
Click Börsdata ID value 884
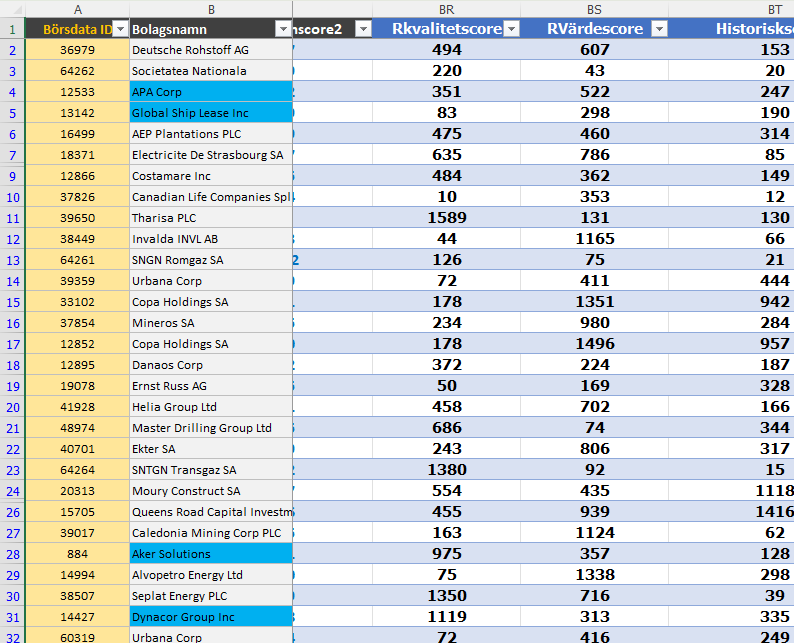click(77, 554)
